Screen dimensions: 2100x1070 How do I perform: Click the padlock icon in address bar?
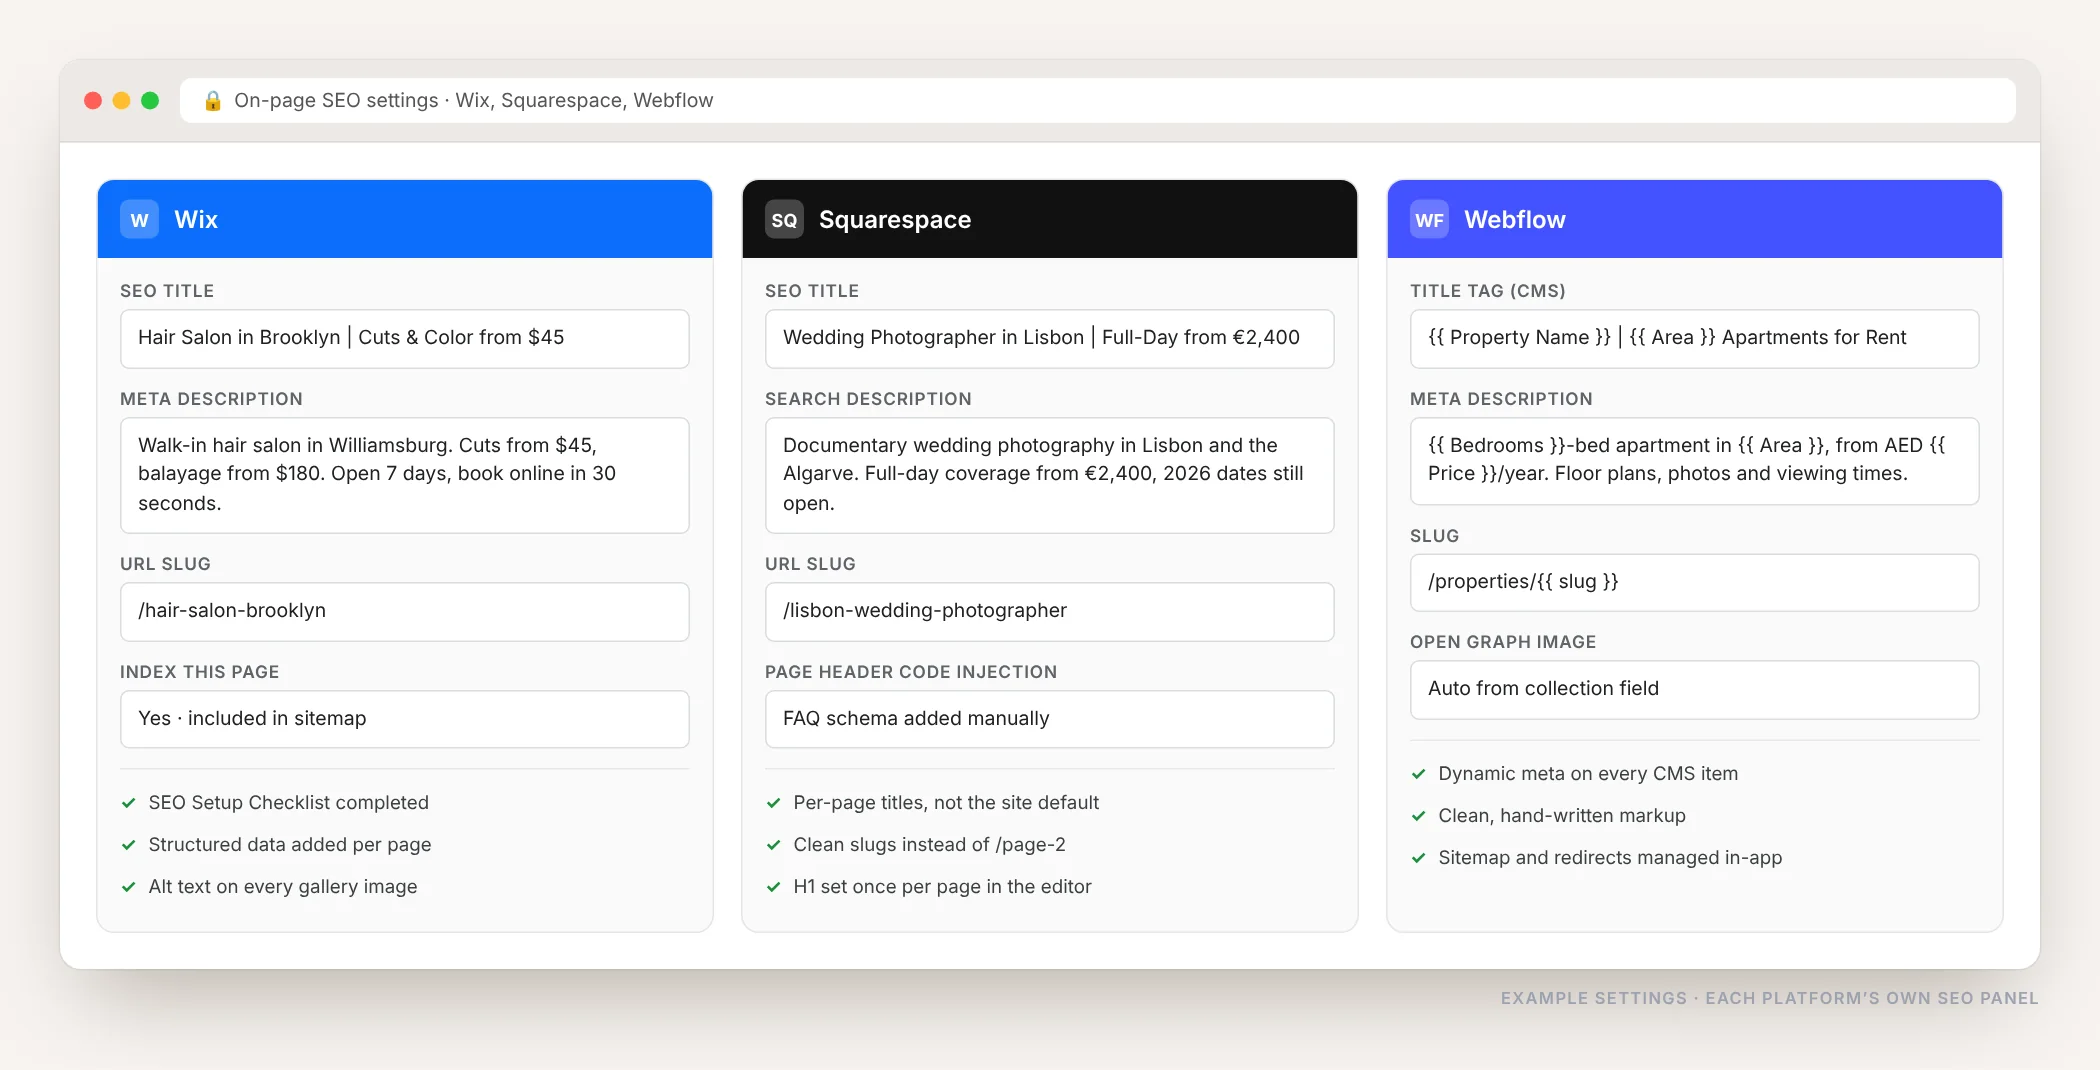212,101
